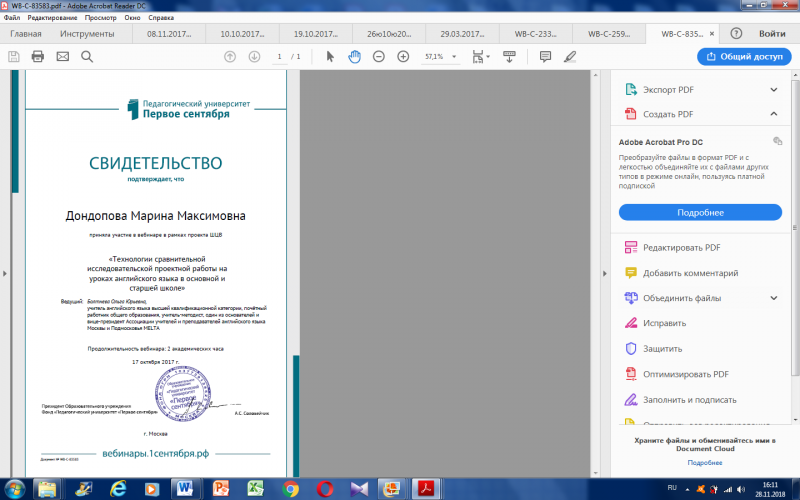Click the blue Подробнее button
800x500 pixels.
[x=700, y=212]
